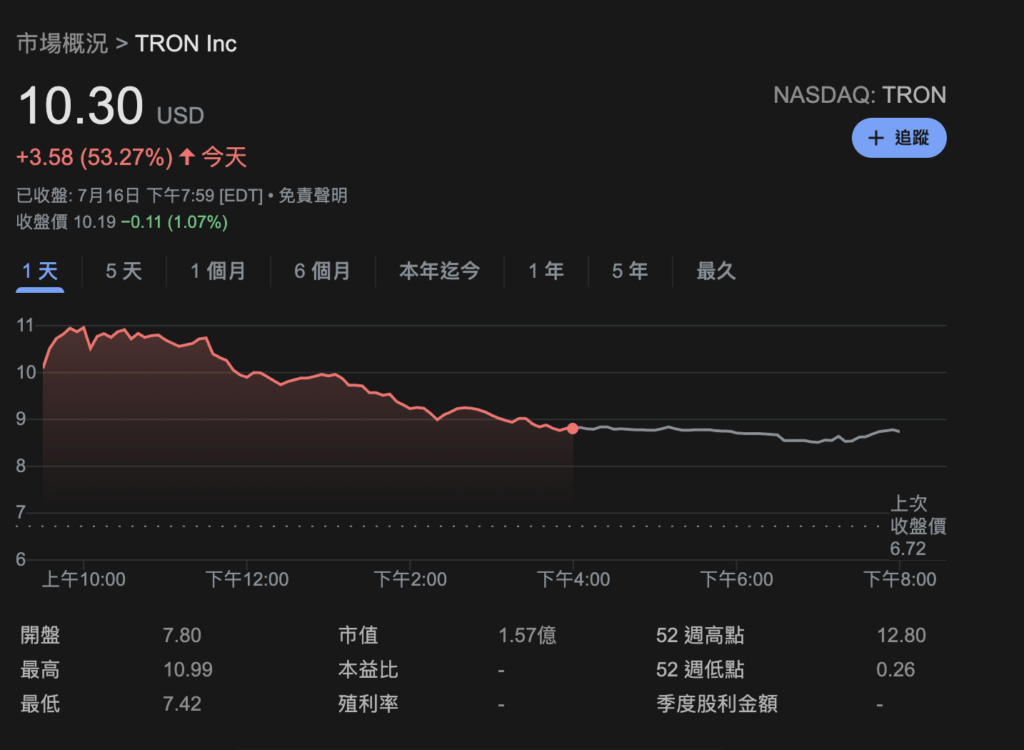Click the 追蹤 follow button
Screen dimensions: 1024x750
(x=899, y=138)
